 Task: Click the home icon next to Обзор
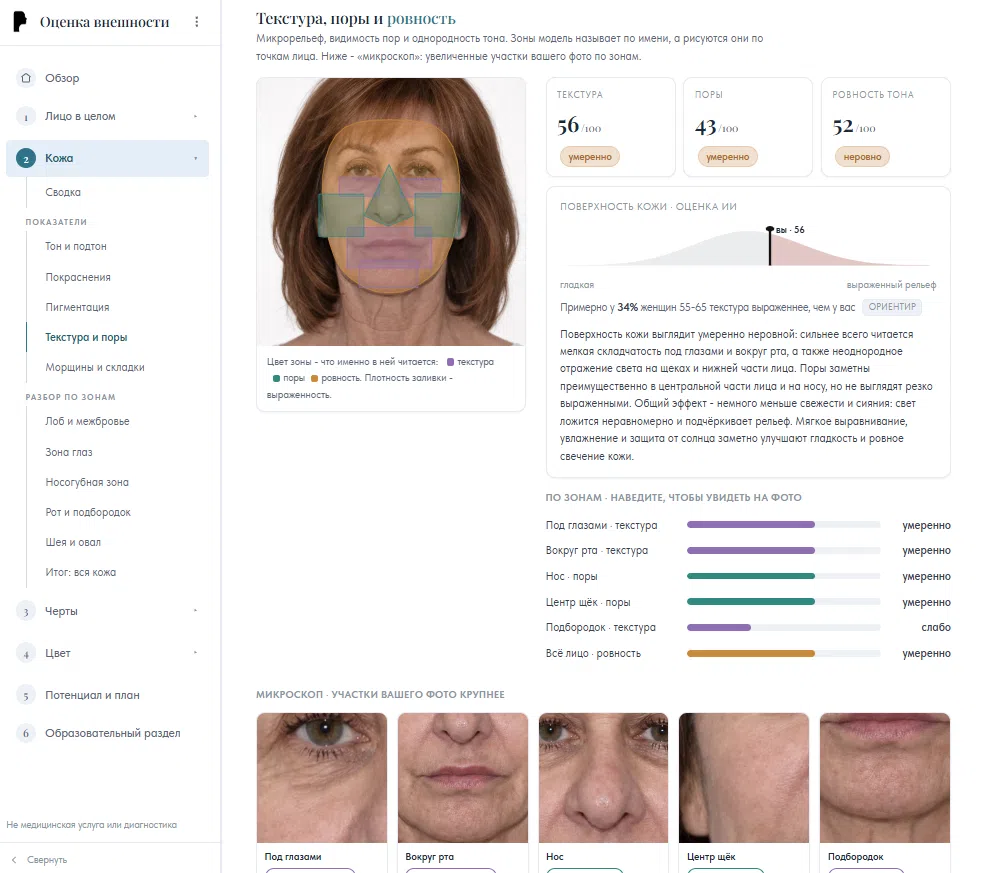26,78
